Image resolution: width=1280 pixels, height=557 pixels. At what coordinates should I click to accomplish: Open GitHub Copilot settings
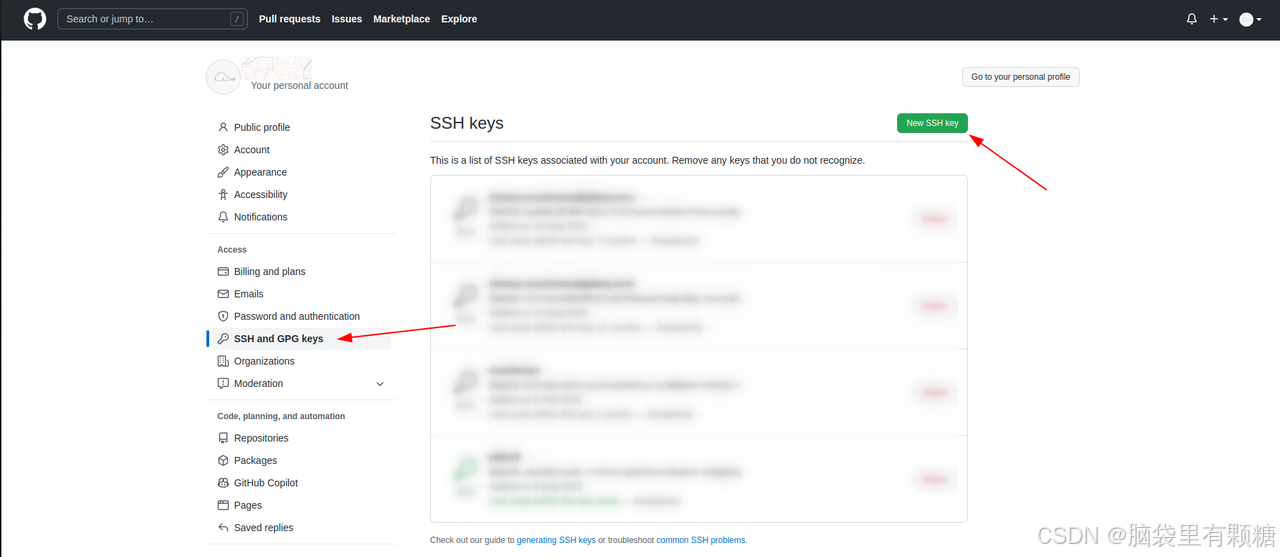tap(266, 483)
